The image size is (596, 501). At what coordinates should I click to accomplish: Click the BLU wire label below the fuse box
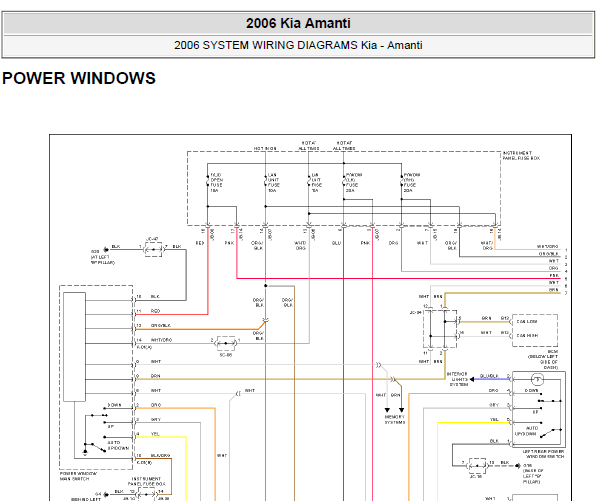[x=336, y=243]
